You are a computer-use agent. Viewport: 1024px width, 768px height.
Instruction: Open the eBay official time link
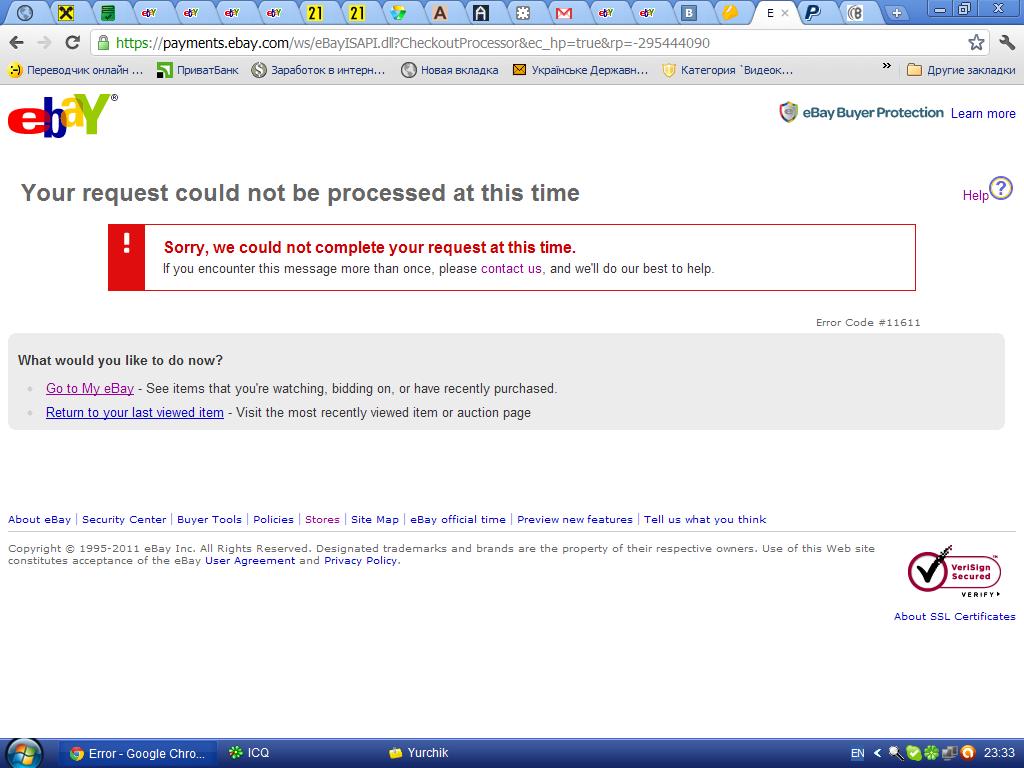point(458,520)
